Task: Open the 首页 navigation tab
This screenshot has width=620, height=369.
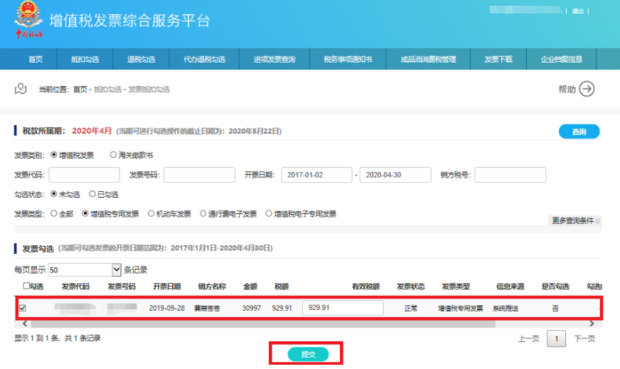Action: tap(36, 59)
